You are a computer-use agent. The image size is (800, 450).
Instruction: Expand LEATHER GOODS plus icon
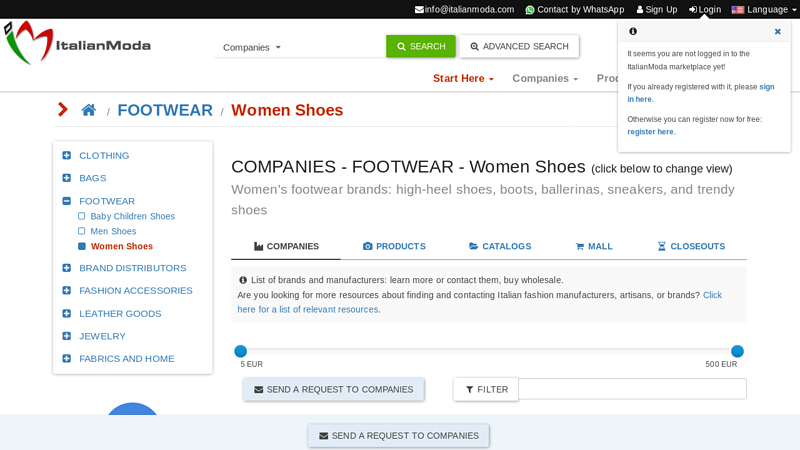(66, 313)
